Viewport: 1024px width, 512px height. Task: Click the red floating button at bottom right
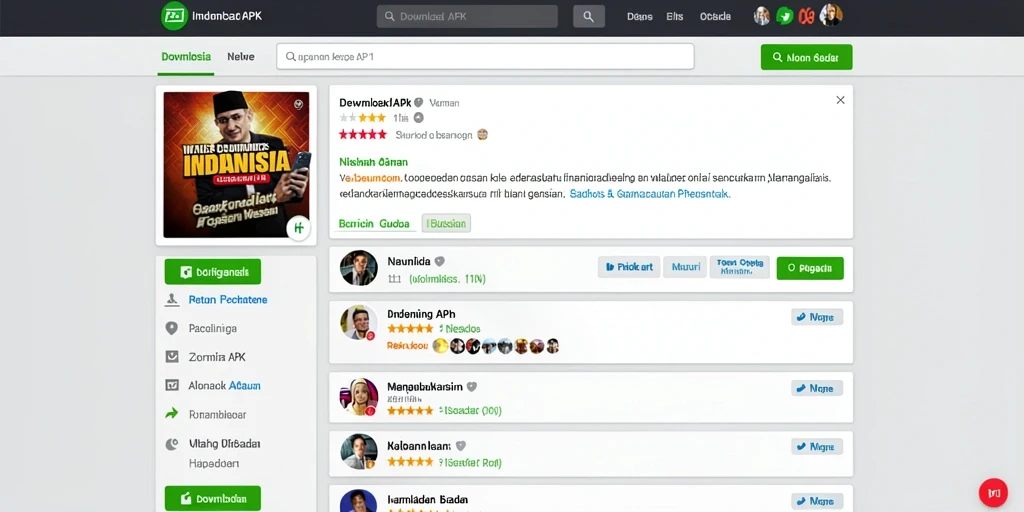[993, 492]
